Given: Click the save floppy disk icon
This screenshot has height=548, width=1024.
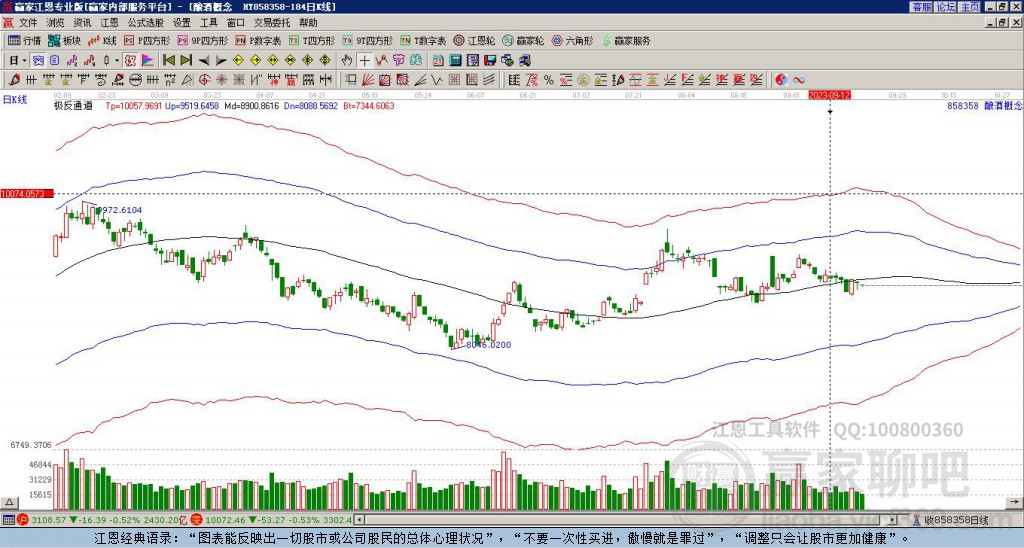Looking at the screenshot, I should [x=490, y=61].
